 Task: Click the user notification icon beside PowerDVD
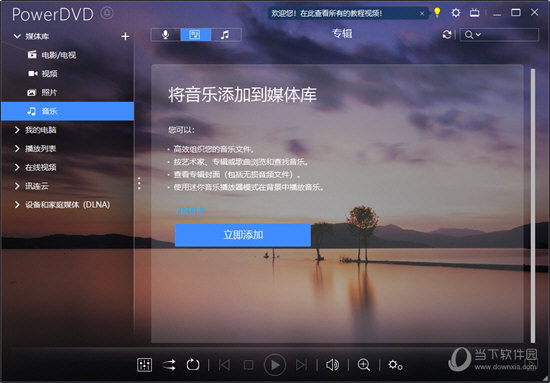(x=107, y=13)
